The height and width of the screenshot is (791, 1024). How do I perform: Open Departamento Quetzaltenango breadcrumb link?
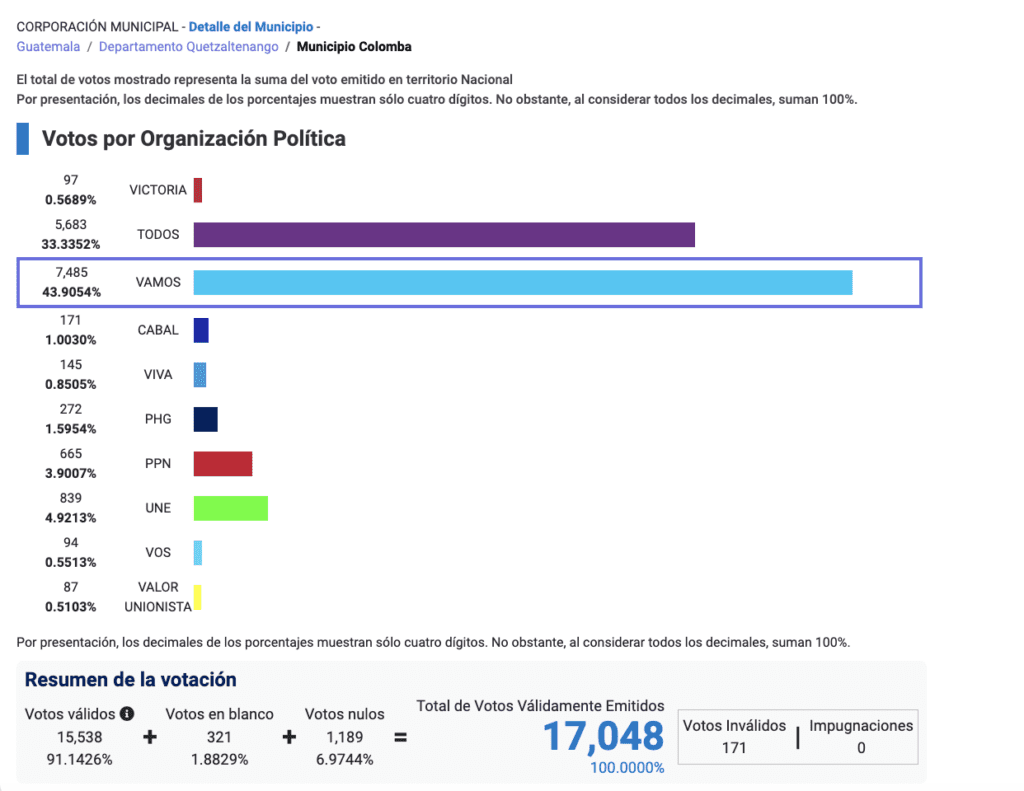click(188, 47)
